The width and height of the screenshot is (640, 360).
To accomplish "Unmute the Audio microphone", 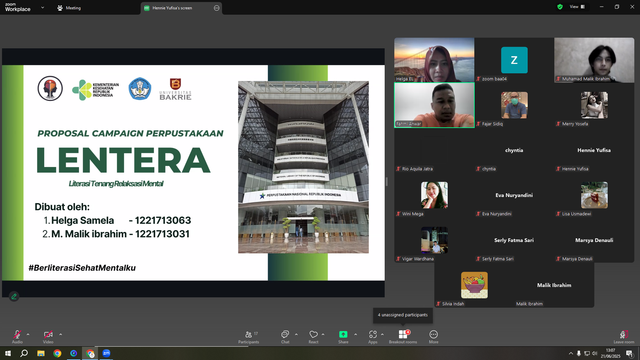I will pos(17,336).
